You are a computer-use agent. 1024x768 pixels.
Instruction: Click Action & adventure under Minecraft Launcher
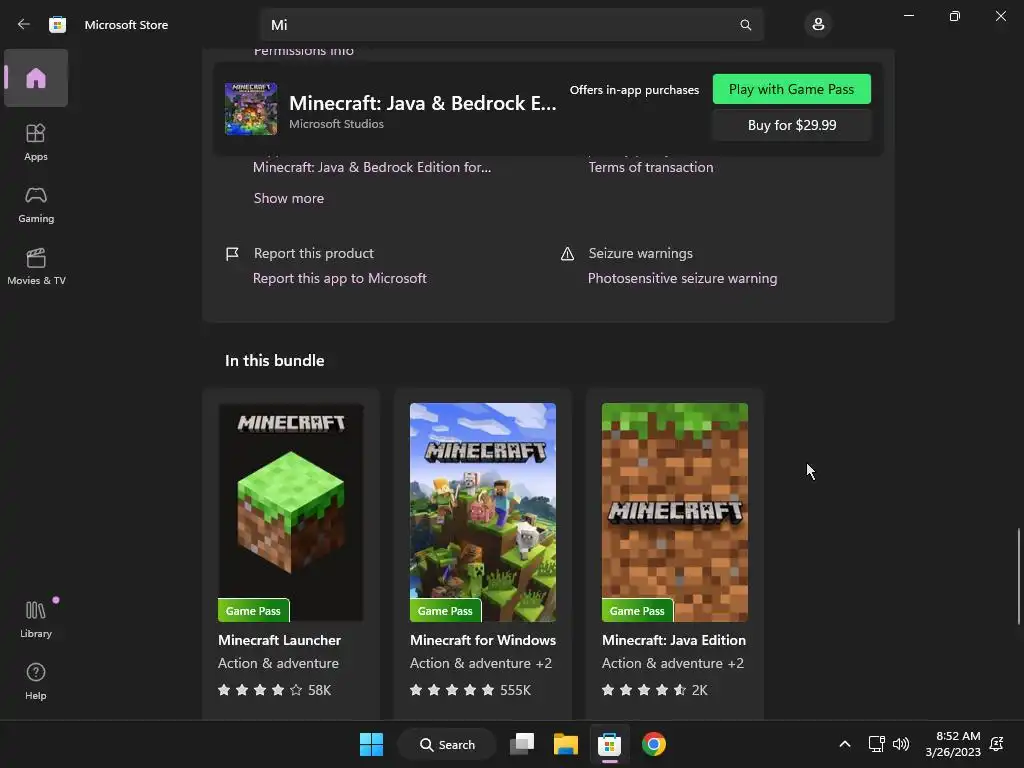point(278,663)
